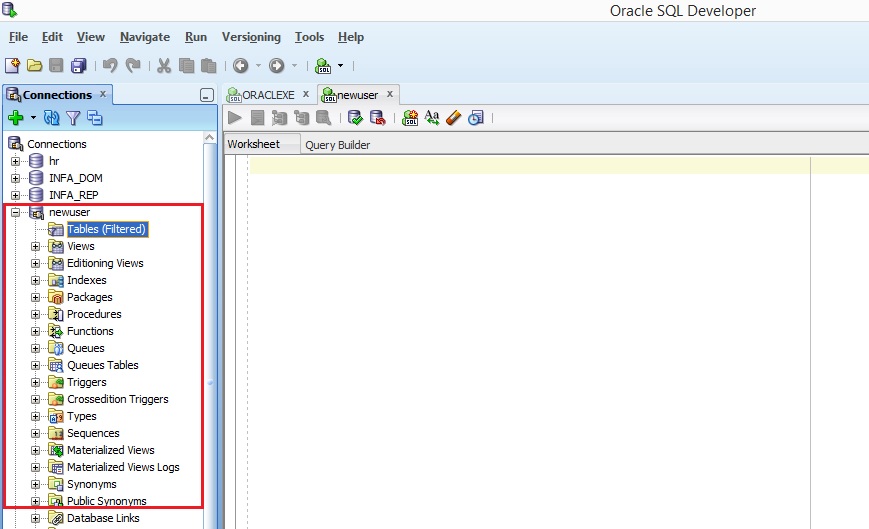Close the newuser worksheet tab
This screenshot has height=529, width=869.
[x=390, y=94]
